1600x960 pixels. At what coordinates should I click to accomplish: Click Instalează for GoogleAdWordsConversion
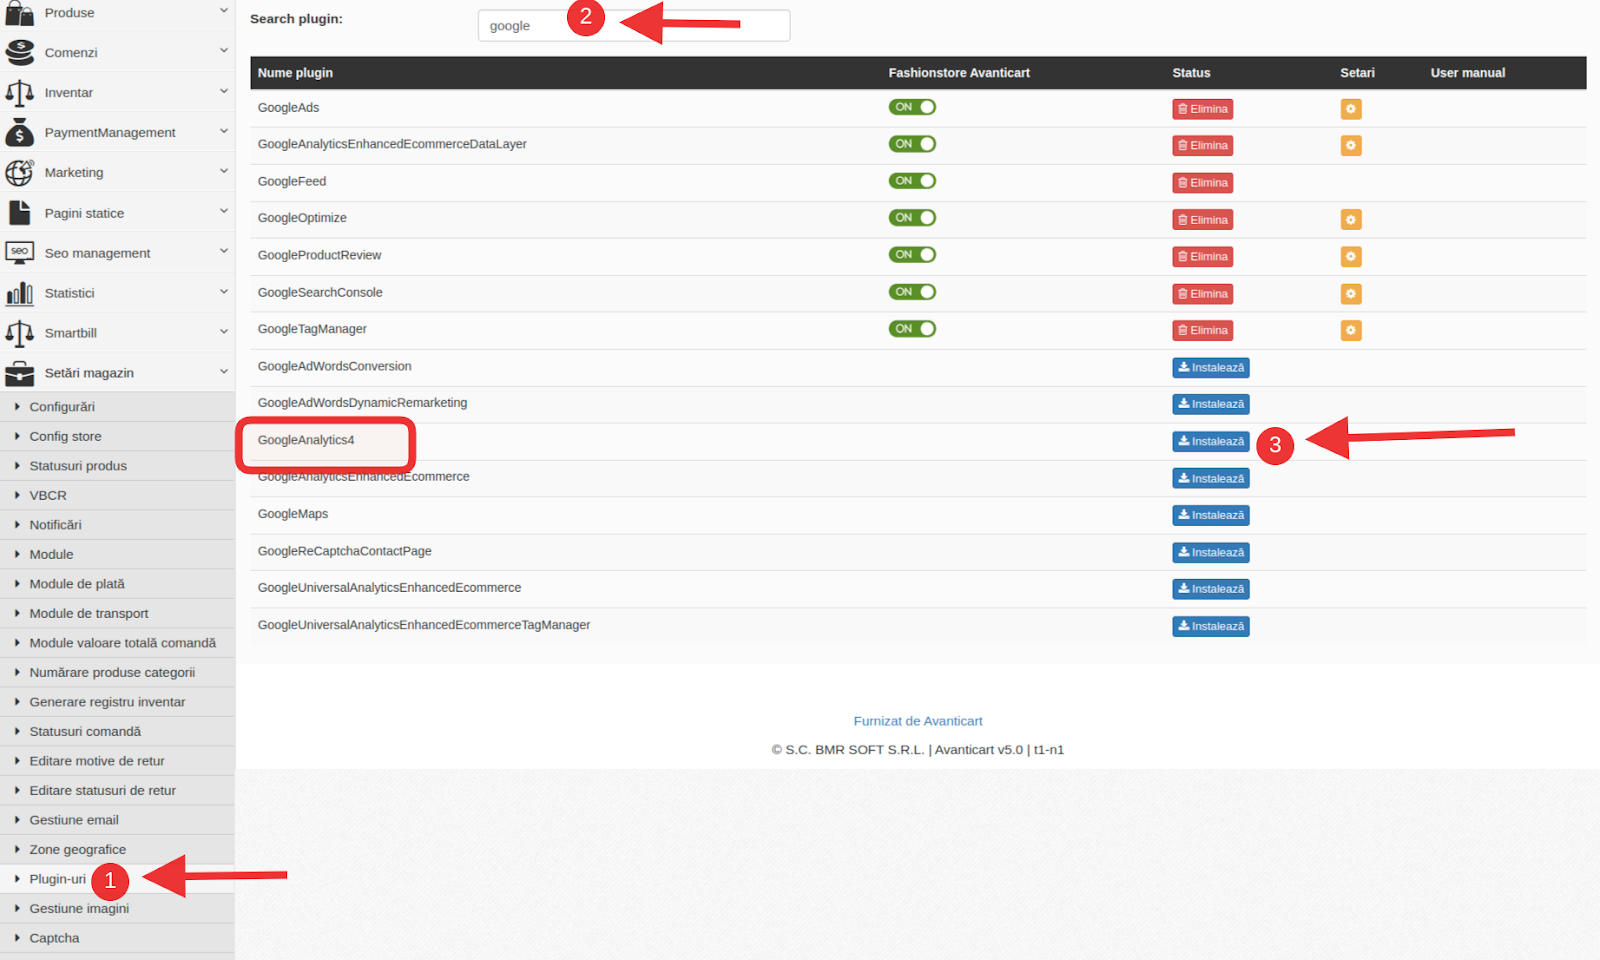(1211, 368)
